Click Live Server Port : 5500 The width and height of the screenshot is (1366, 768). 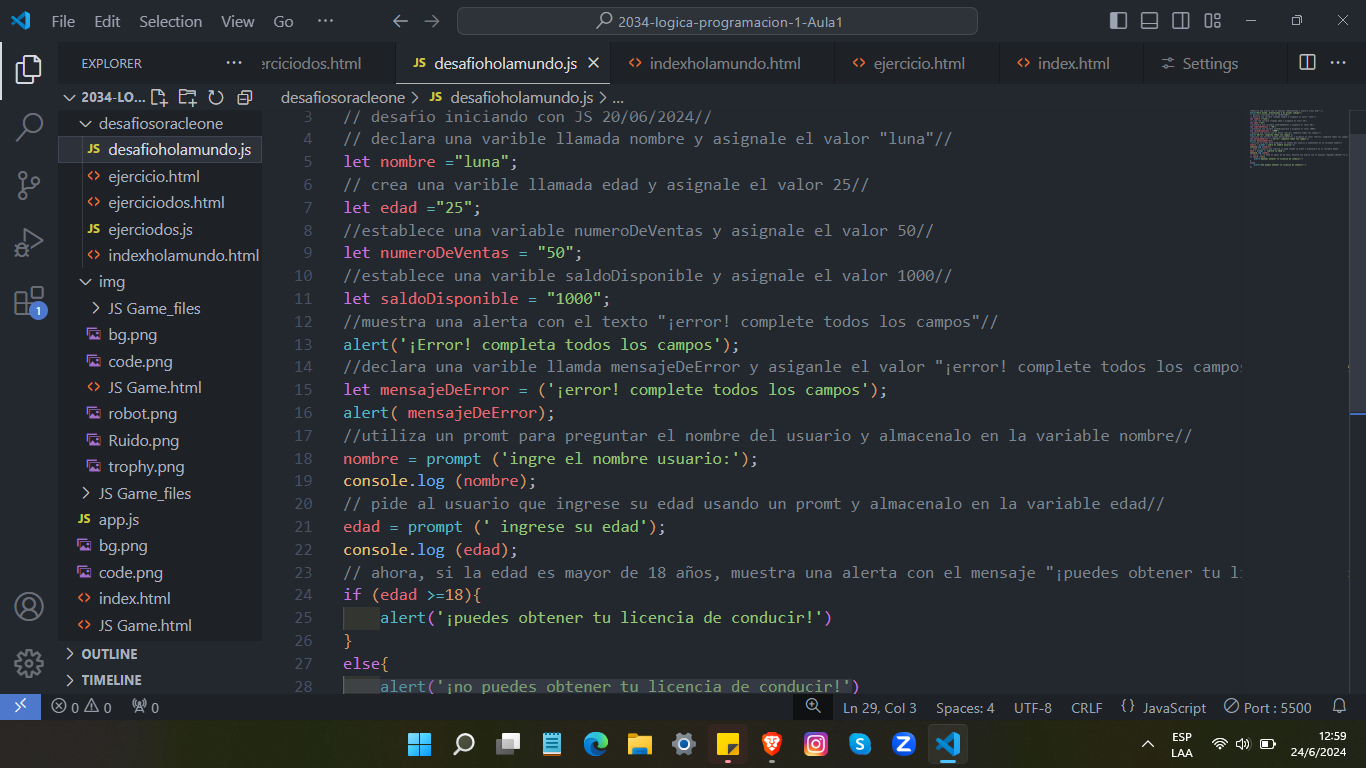point(1268,707)
